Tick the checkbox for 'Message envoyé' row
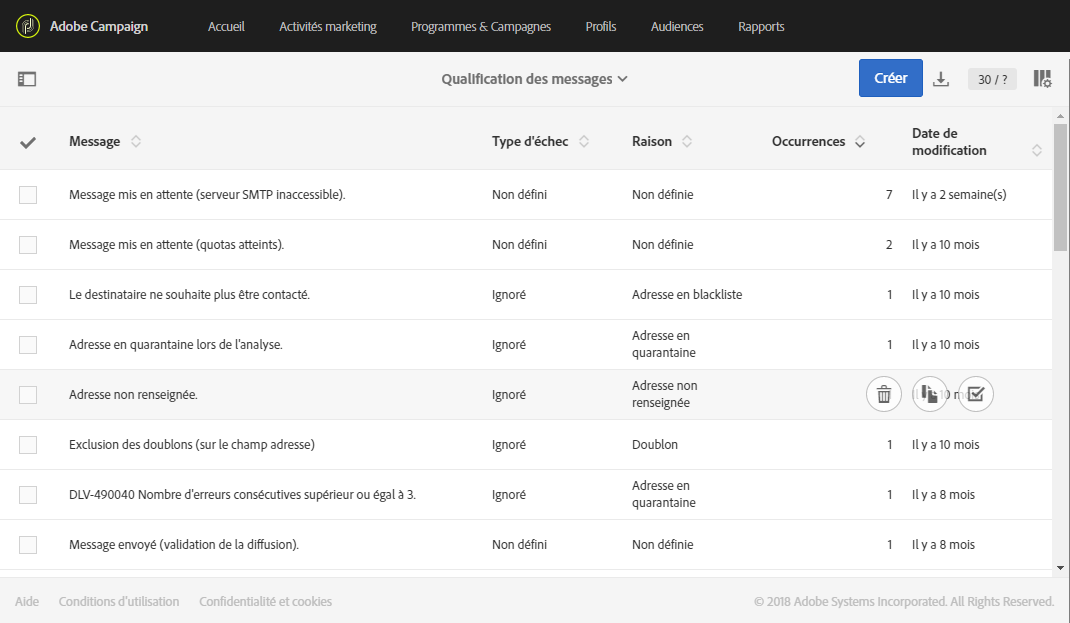The image size is (1070, 623). click(28, 545)
